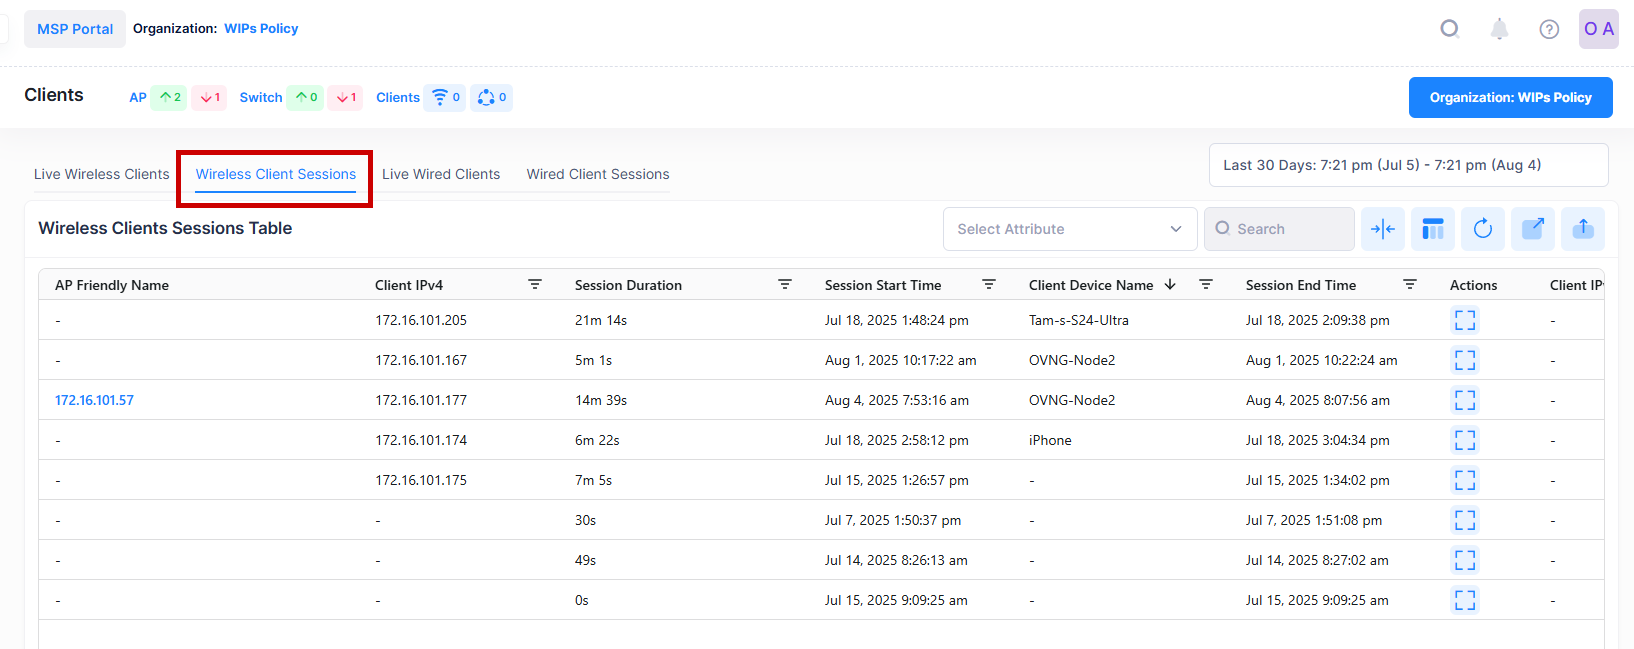
Task: Open the Session Duration column filter
Action: [785, 285]
